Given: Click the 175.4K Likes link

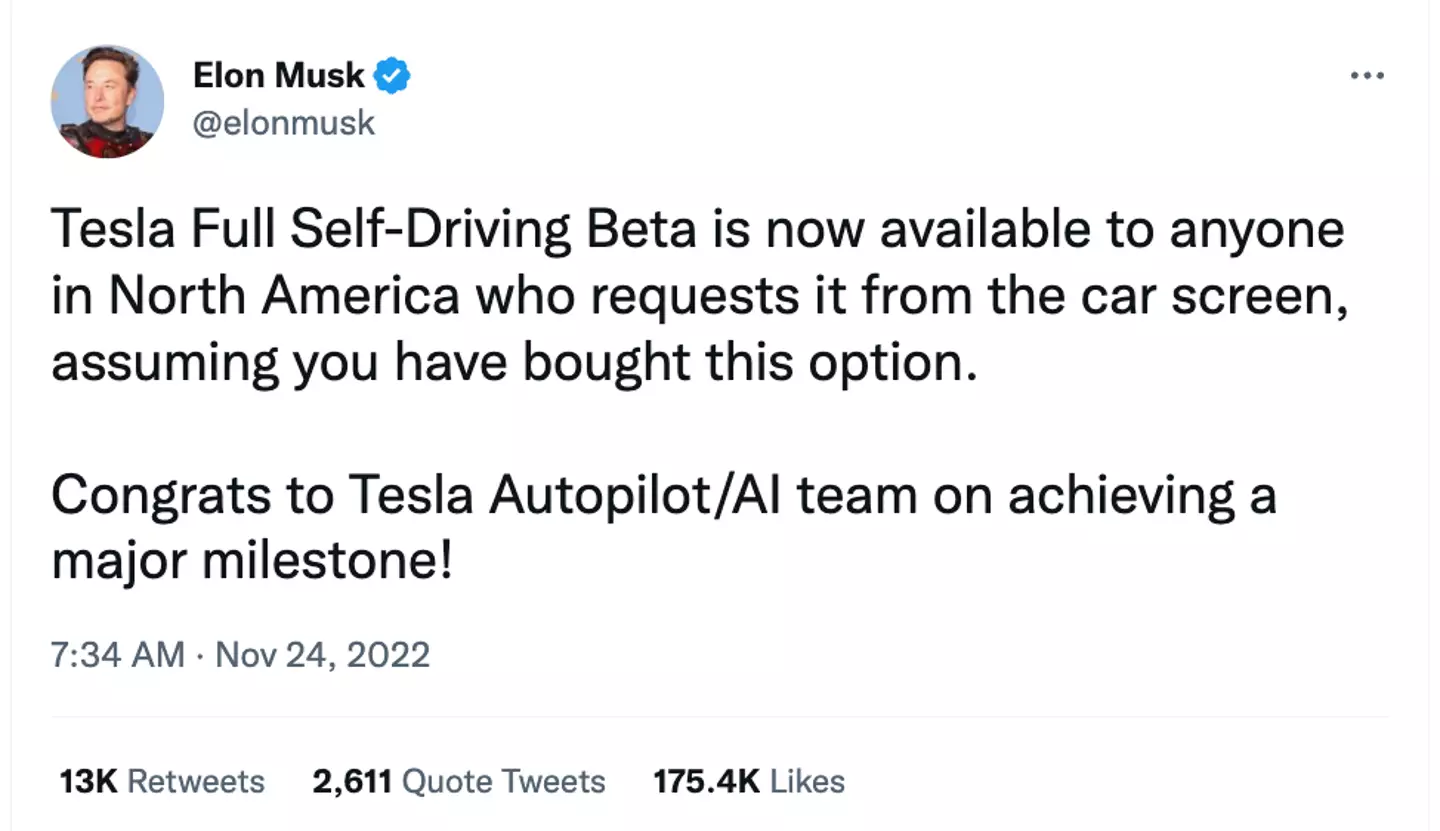Looking at the screenshot, I should coord(747,781).
